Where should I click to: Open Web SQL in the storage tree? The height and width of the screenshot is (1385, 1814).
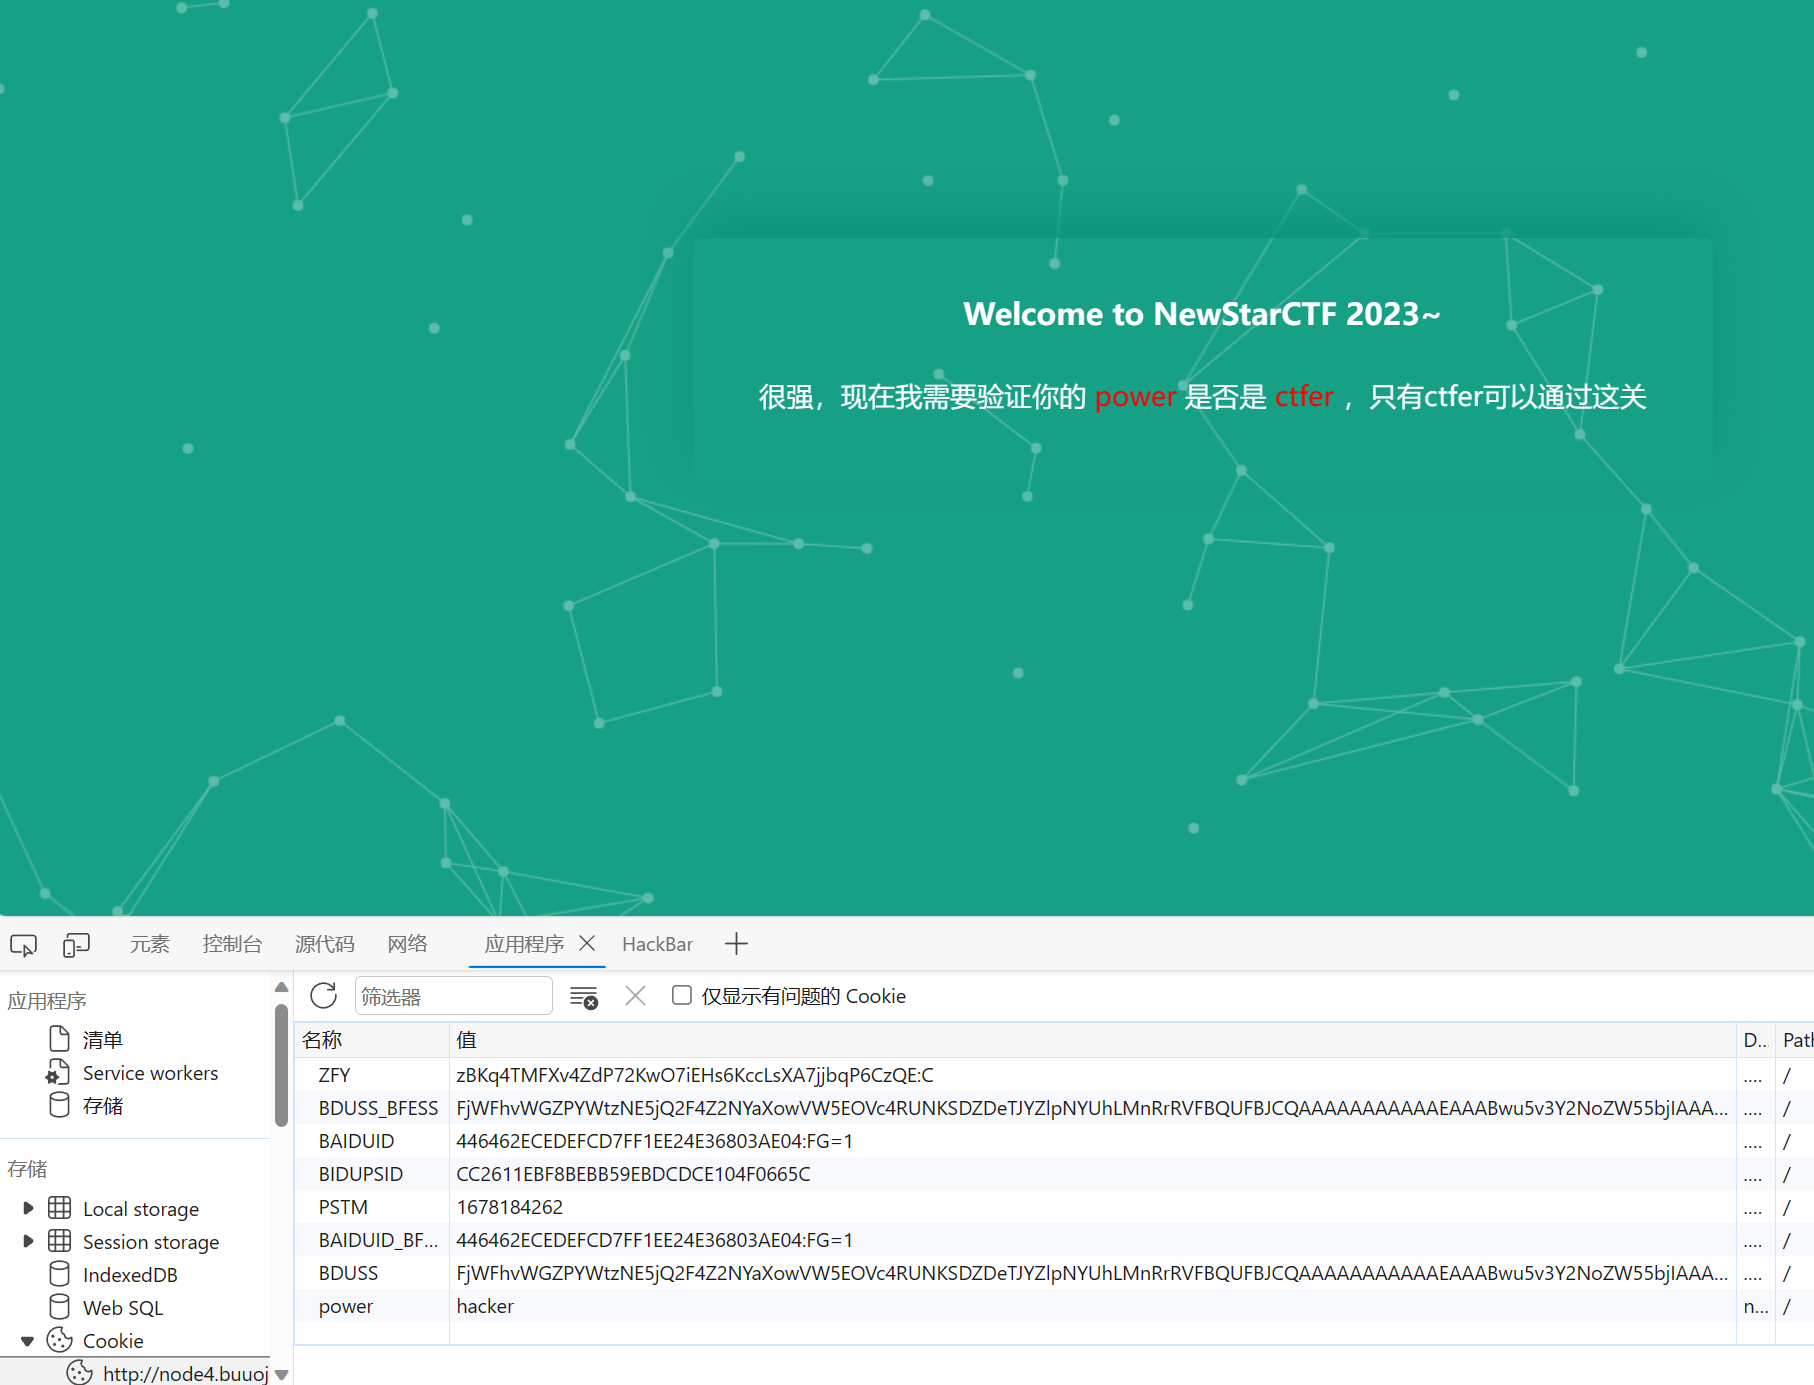(x=123, y=1308)
